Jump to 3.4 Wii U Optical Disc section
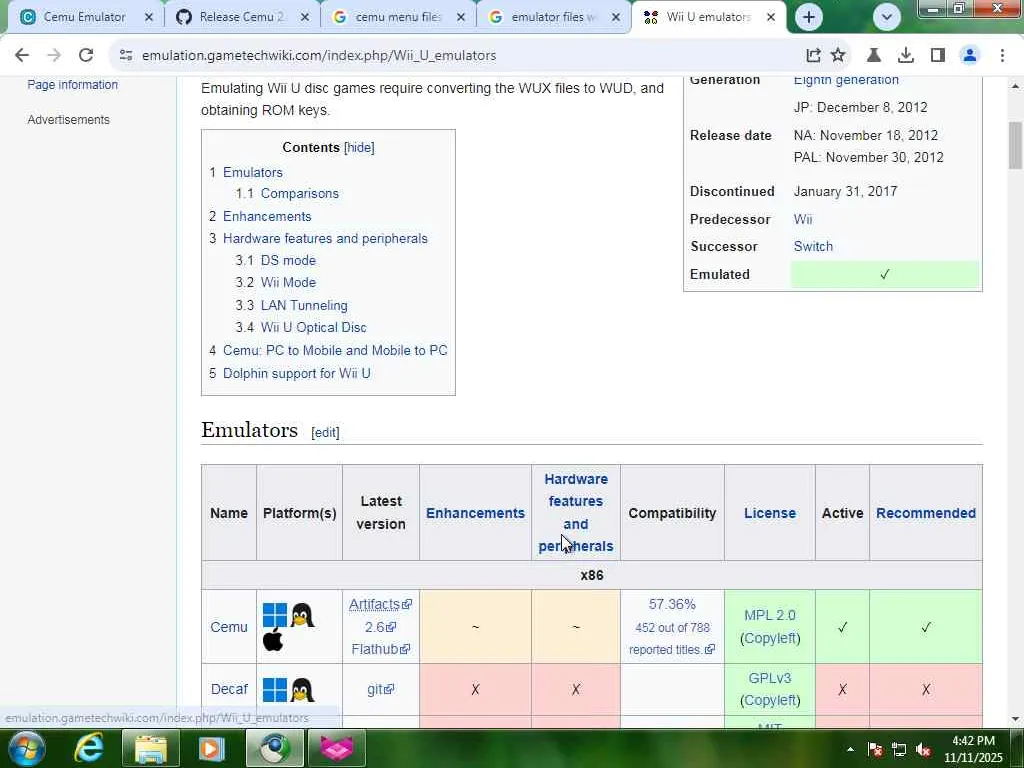The width and height of the screenshot is (1024, 768). point(301,328)
